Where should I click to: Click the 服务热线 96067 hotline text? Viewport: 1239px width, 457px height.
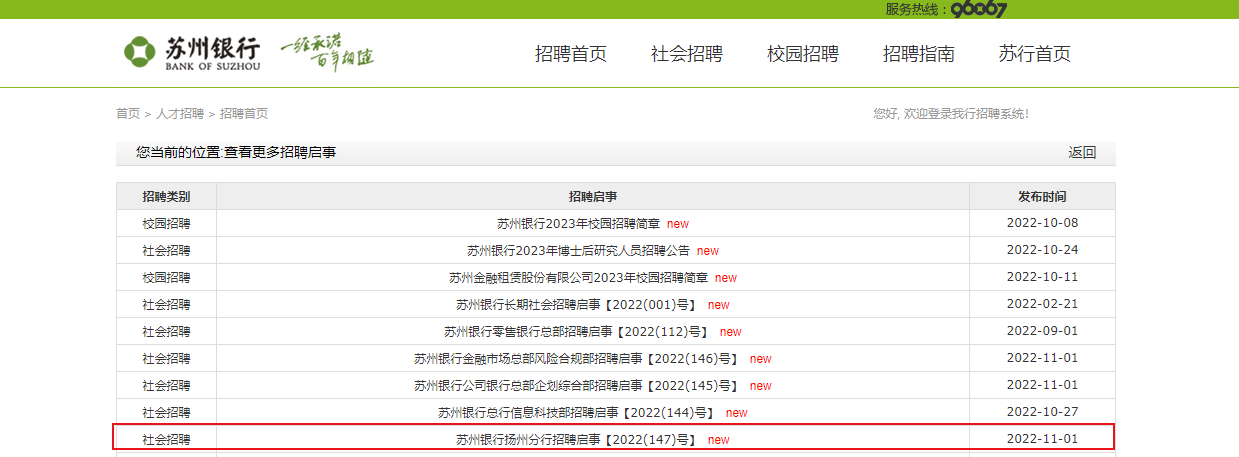tap(946, 9)
